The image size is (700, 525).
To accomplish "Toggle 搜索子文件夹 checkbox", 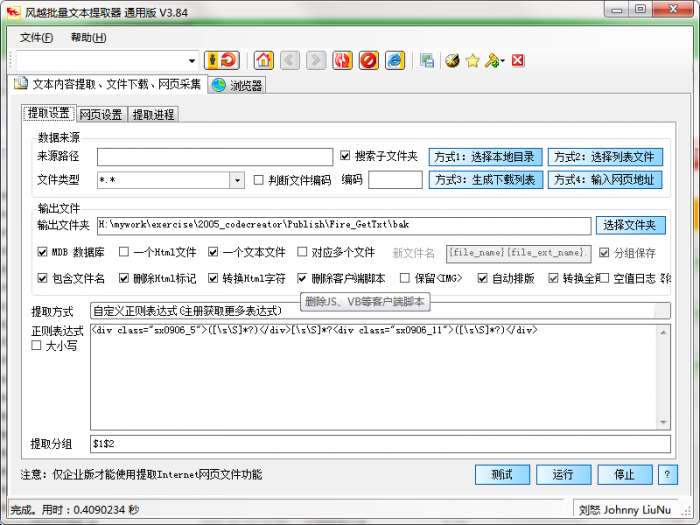I will tap(345, 156).
